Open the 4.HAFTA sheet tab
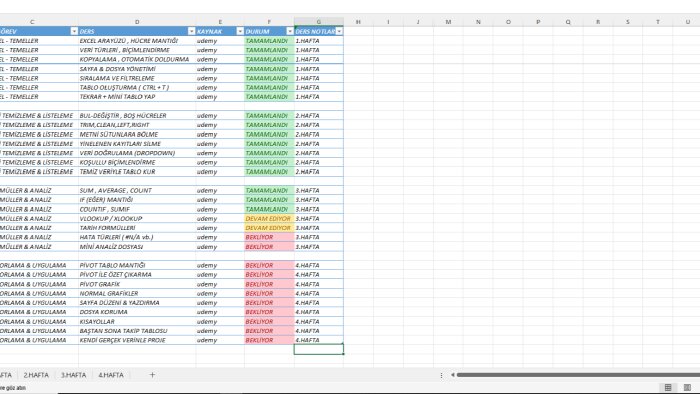Viewport: 700px width, 394px height. tap(111, 375)
